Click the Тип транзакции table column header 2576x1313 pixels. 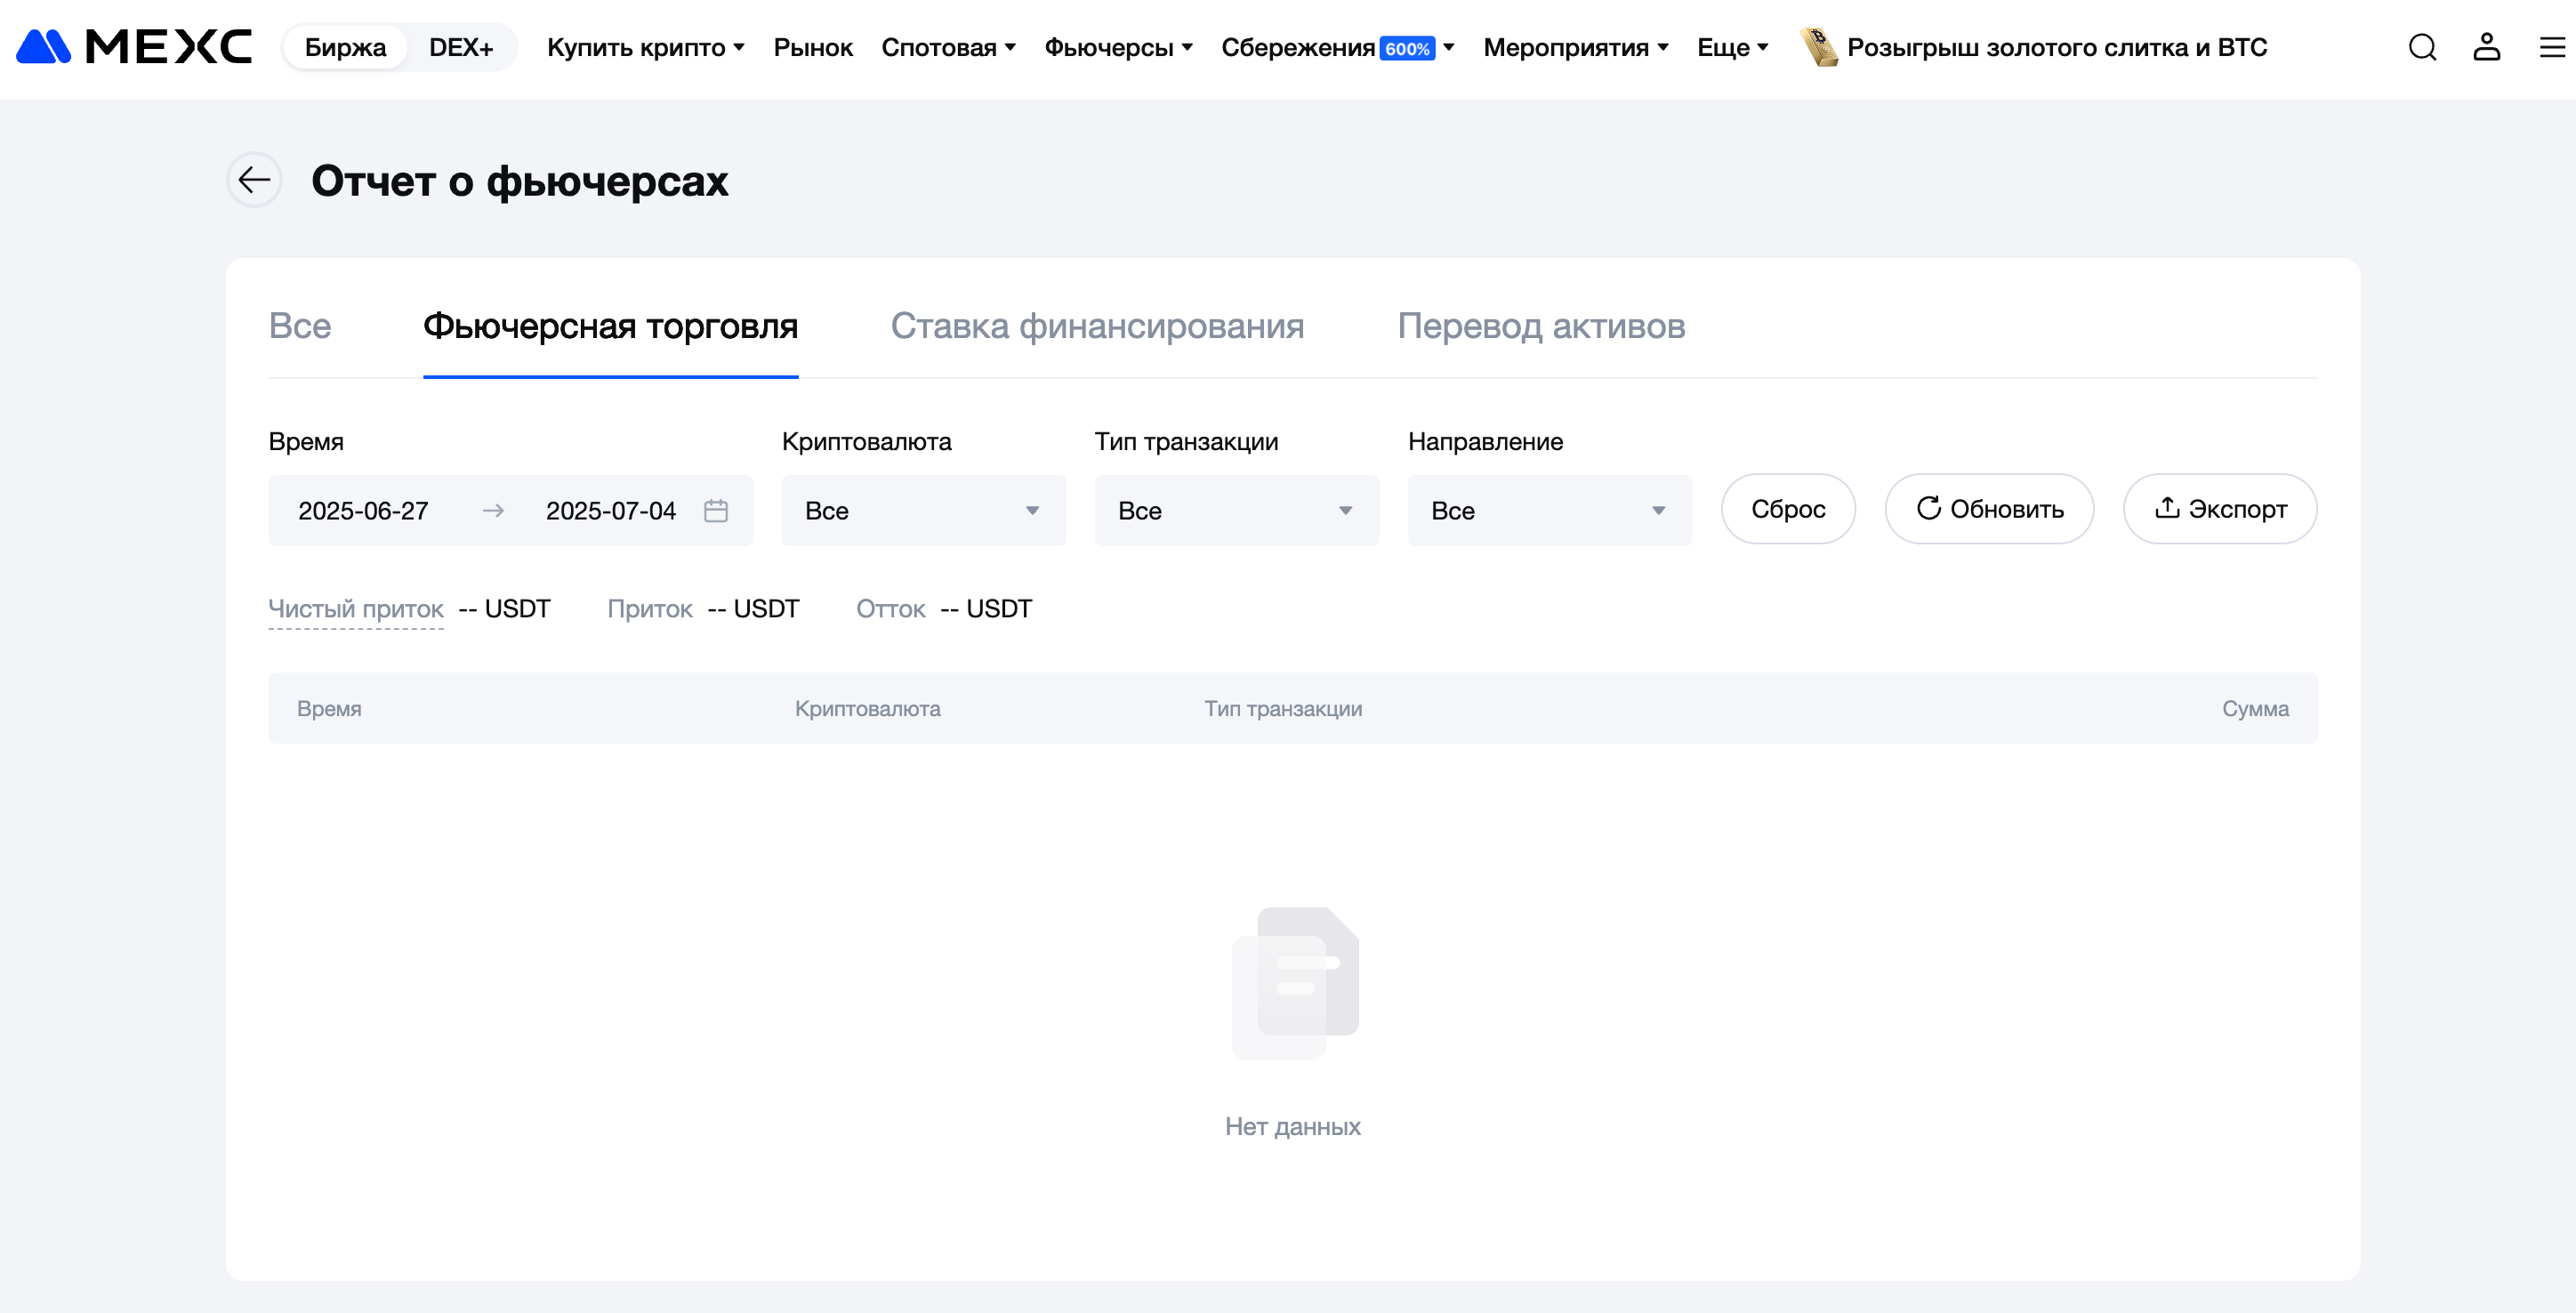click(x=1283, y=708)
